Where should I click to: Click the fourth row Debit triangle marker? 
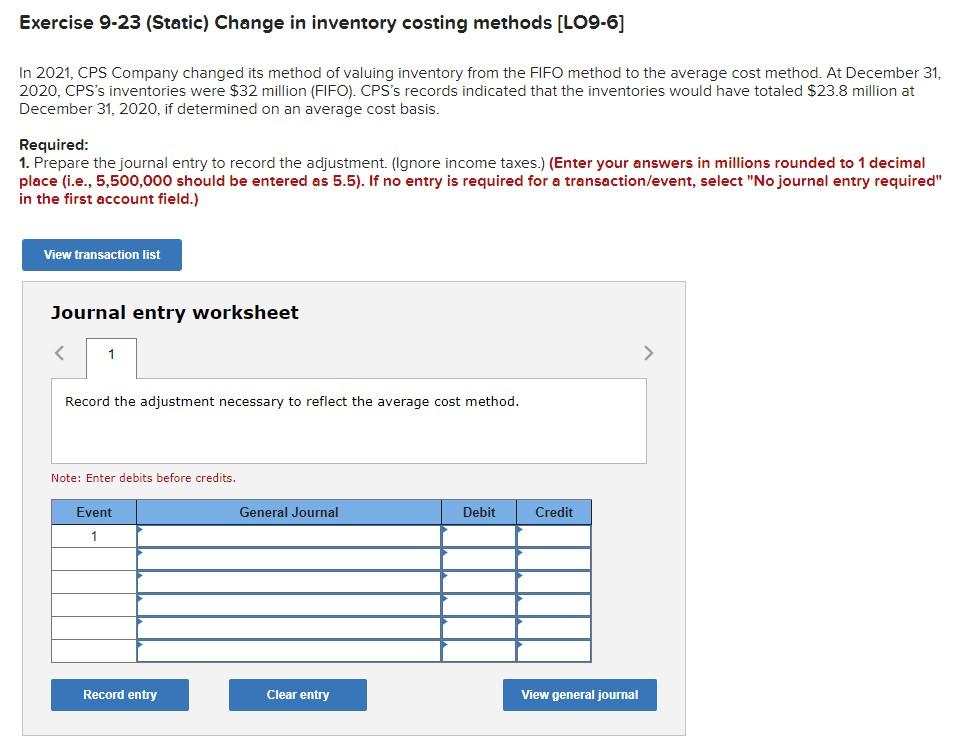point(444,600)
